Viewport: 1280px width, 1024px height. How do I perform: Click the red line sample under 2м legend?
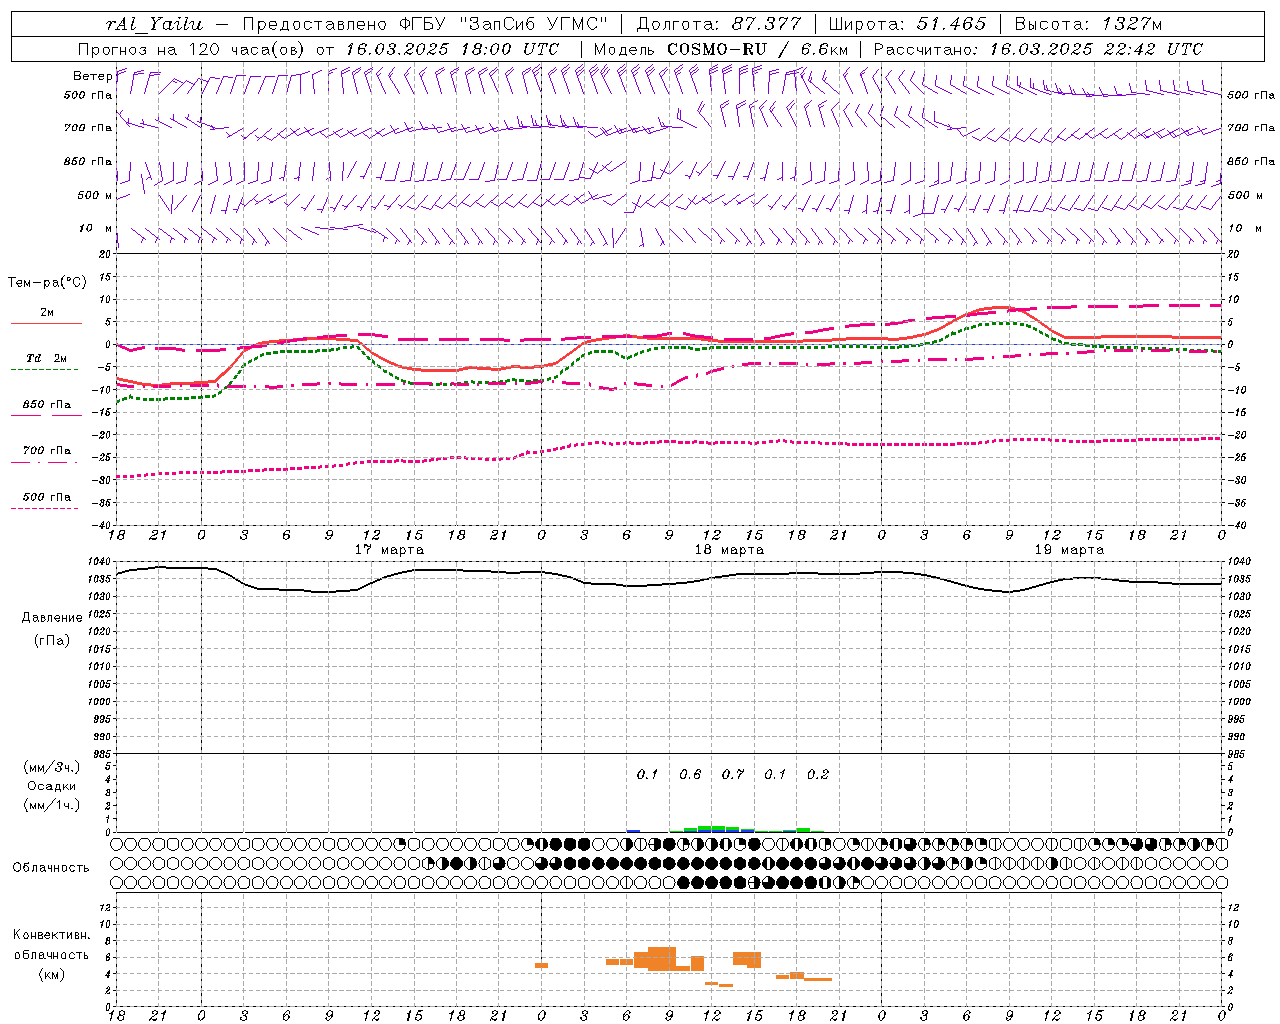point(46,323)
